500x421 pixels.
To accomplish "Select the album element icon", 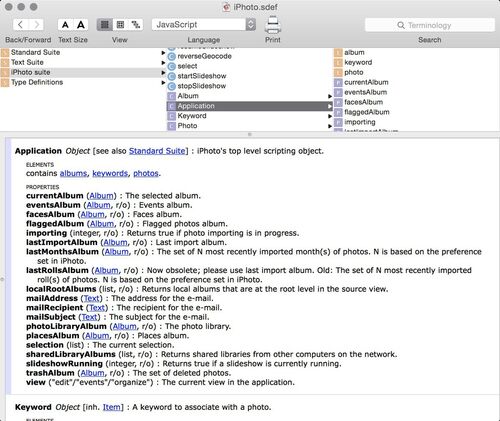I will (338, 53).
